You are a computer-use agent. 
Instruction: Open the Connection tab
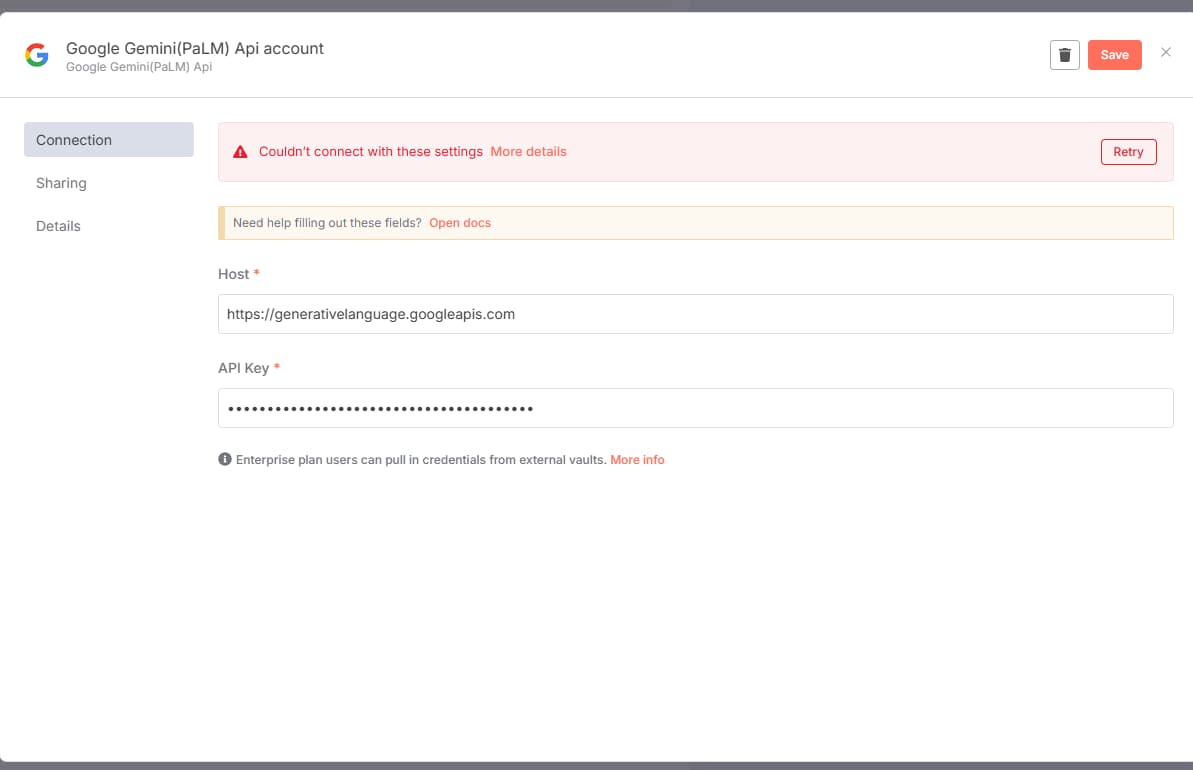pyautogui.click(x=108, y=140)
